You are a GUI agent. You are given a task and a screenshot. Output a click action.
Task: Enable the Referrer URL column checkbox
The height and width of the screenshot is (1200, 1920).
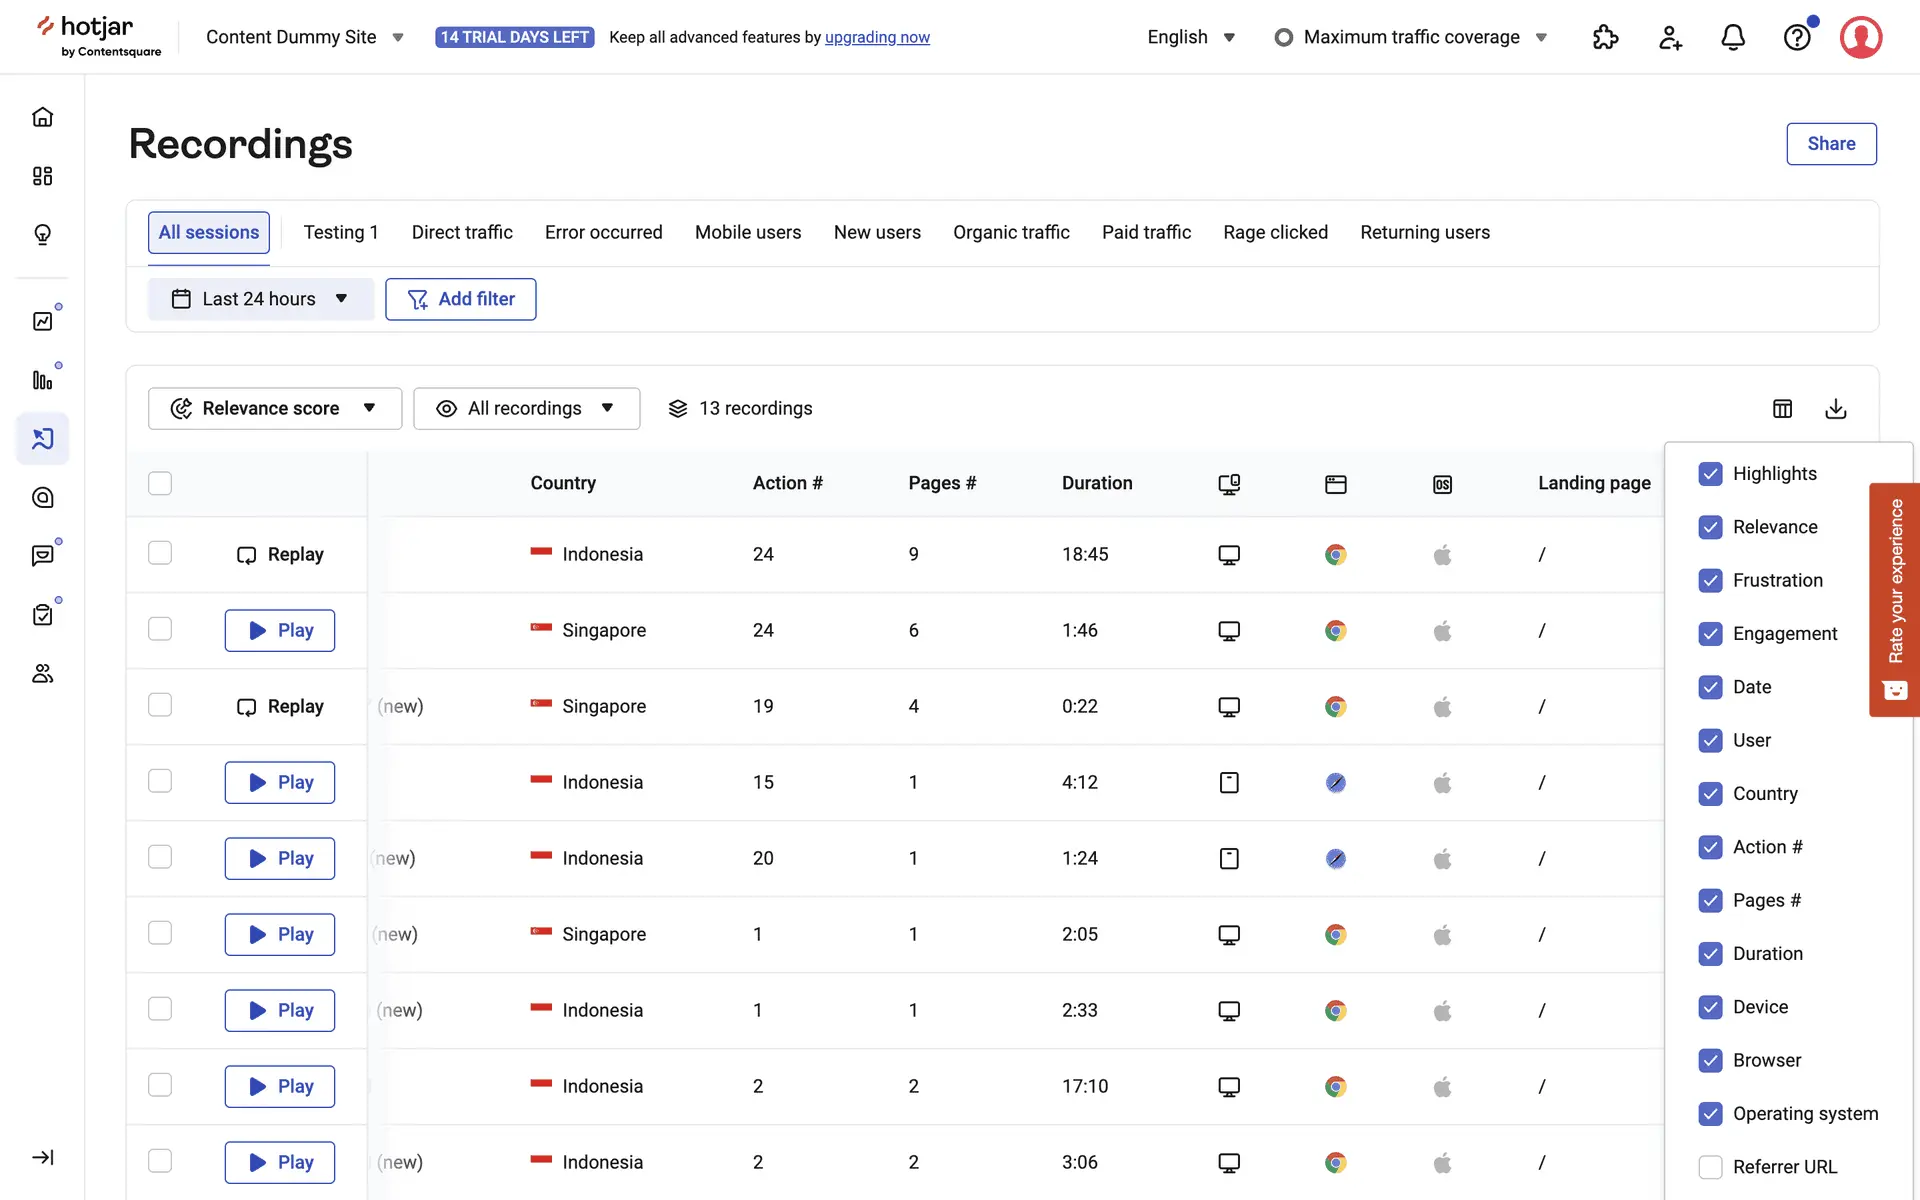tap(1710, 1166)
